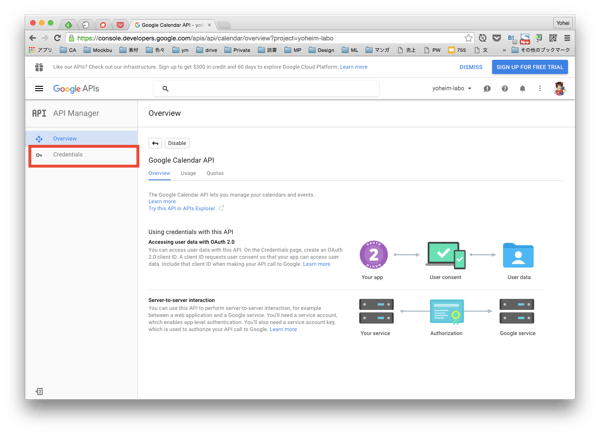Screen dimensions: 600x435
Task: Show notifications with the bell icon
Action: pos(522,88)
